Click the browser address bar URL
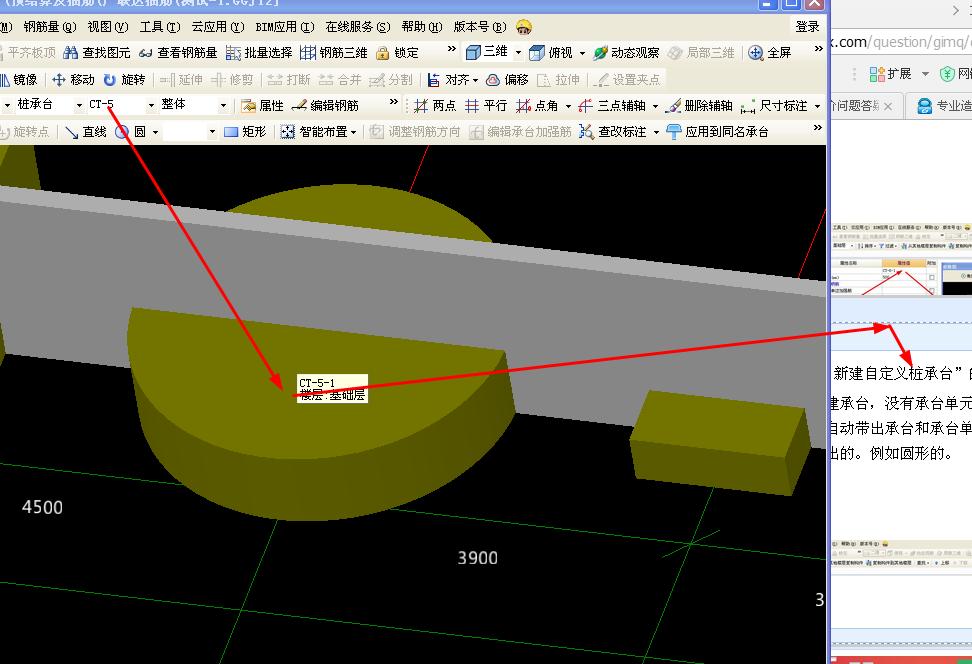972x664 pixels. [899, 42]
